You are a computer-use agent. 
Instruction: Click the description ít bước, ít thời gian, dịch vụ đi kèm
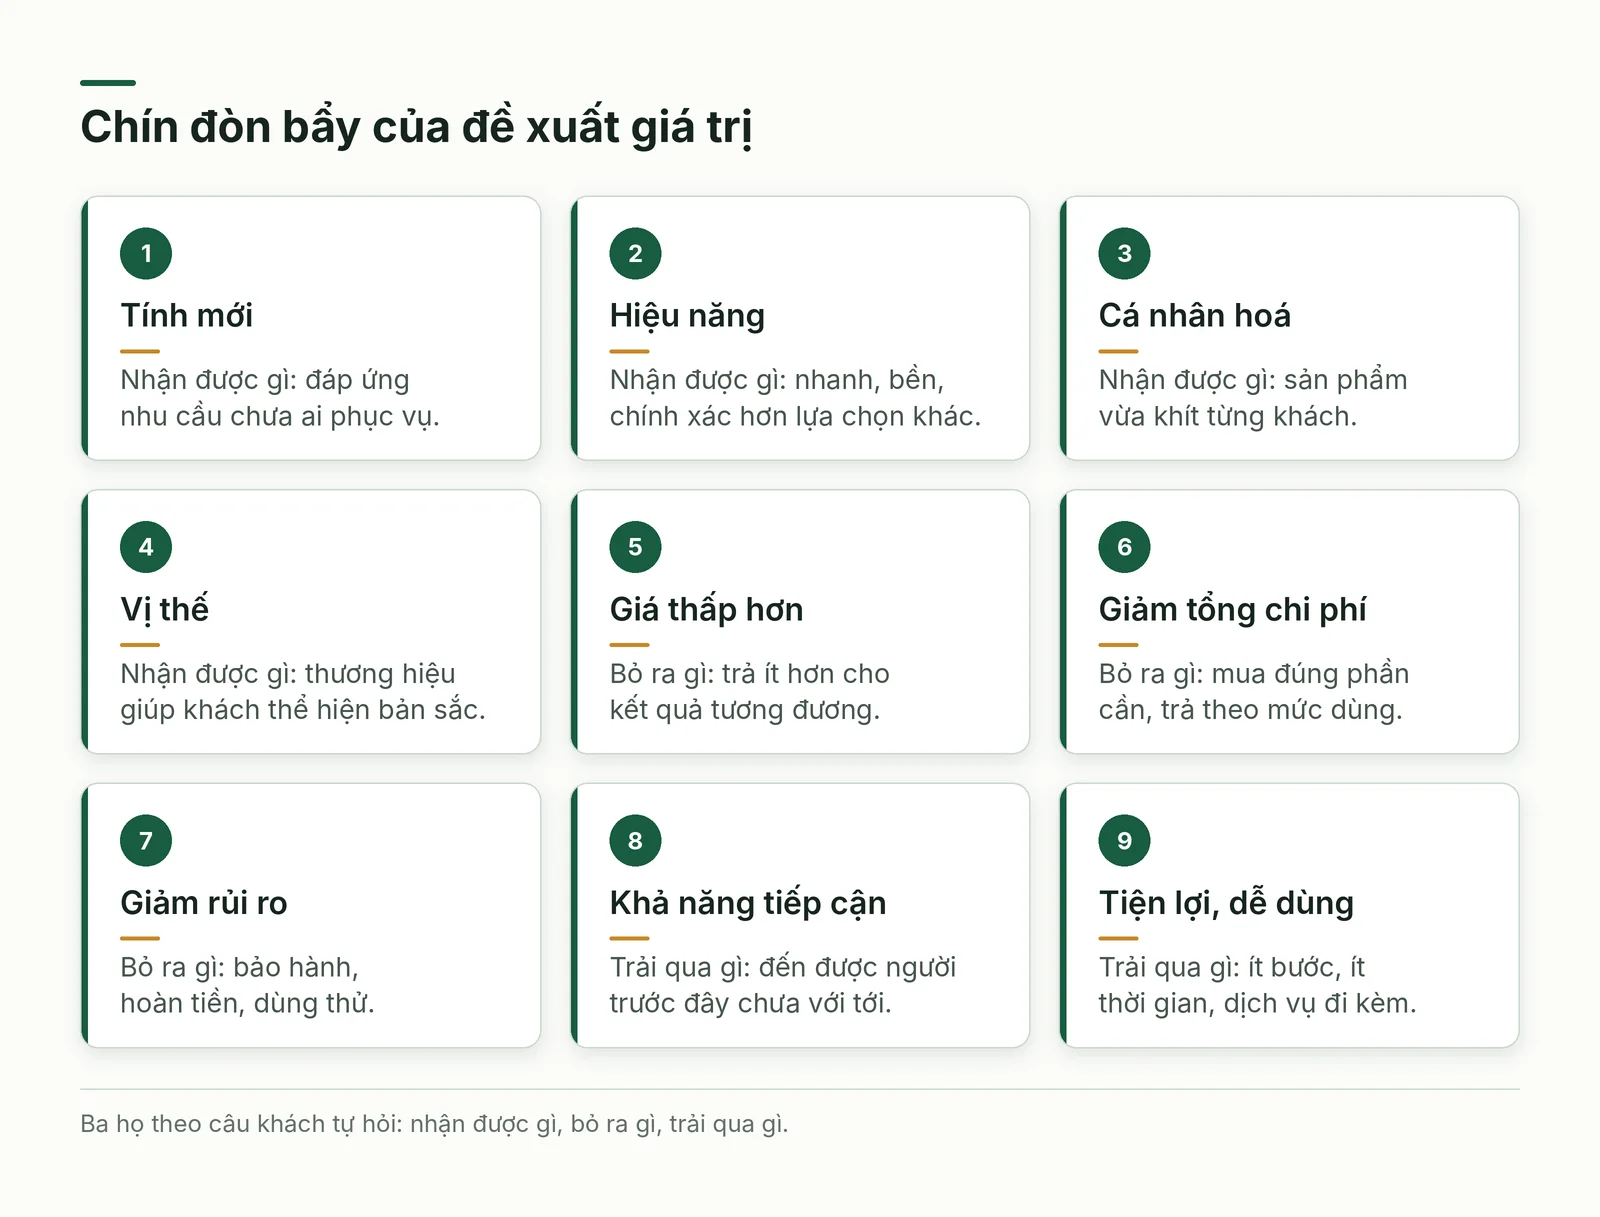(x=1257, y=985)
